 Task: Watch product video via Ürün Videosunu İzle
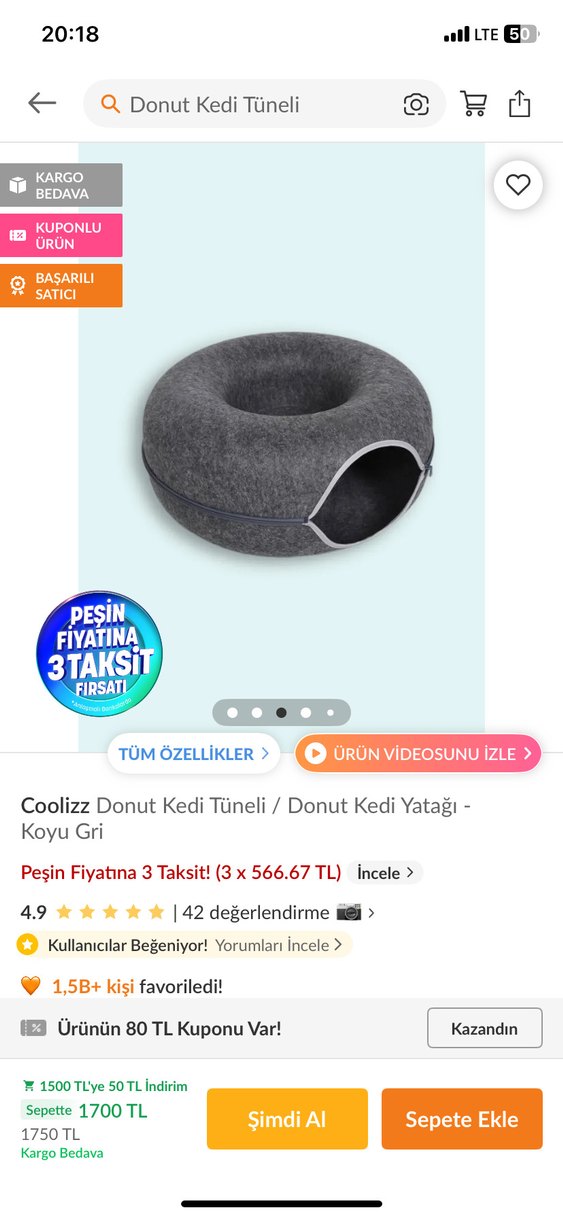[418, 754]
